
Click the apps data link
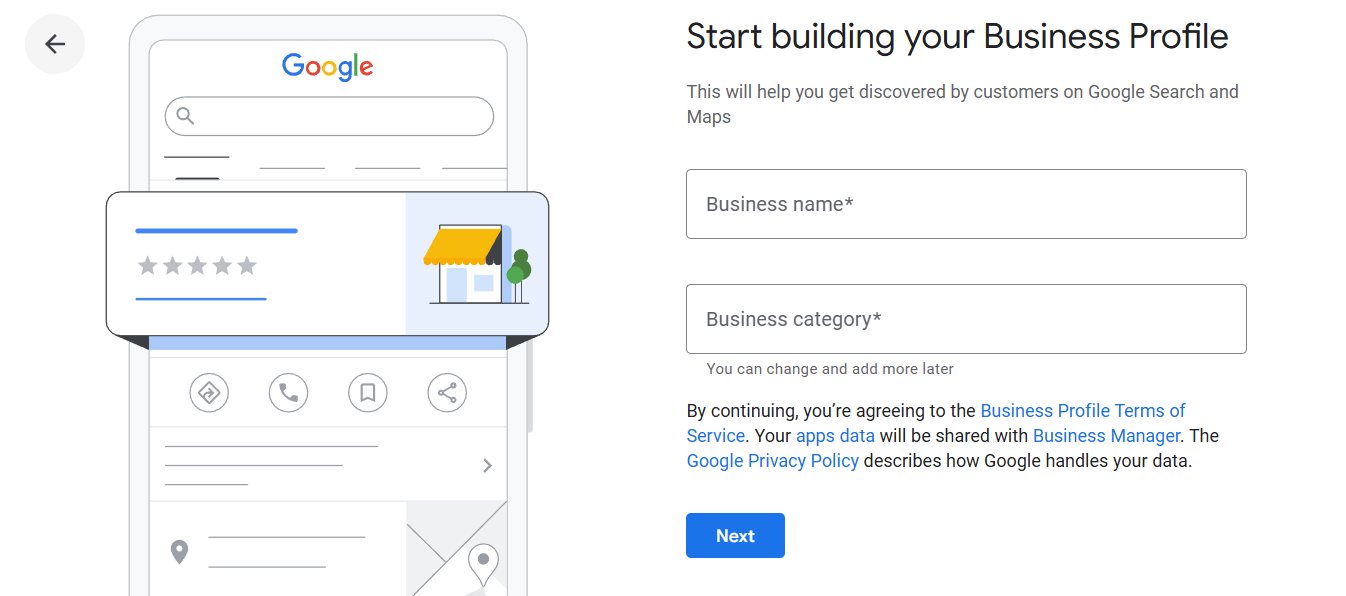[x=835, y=435]
